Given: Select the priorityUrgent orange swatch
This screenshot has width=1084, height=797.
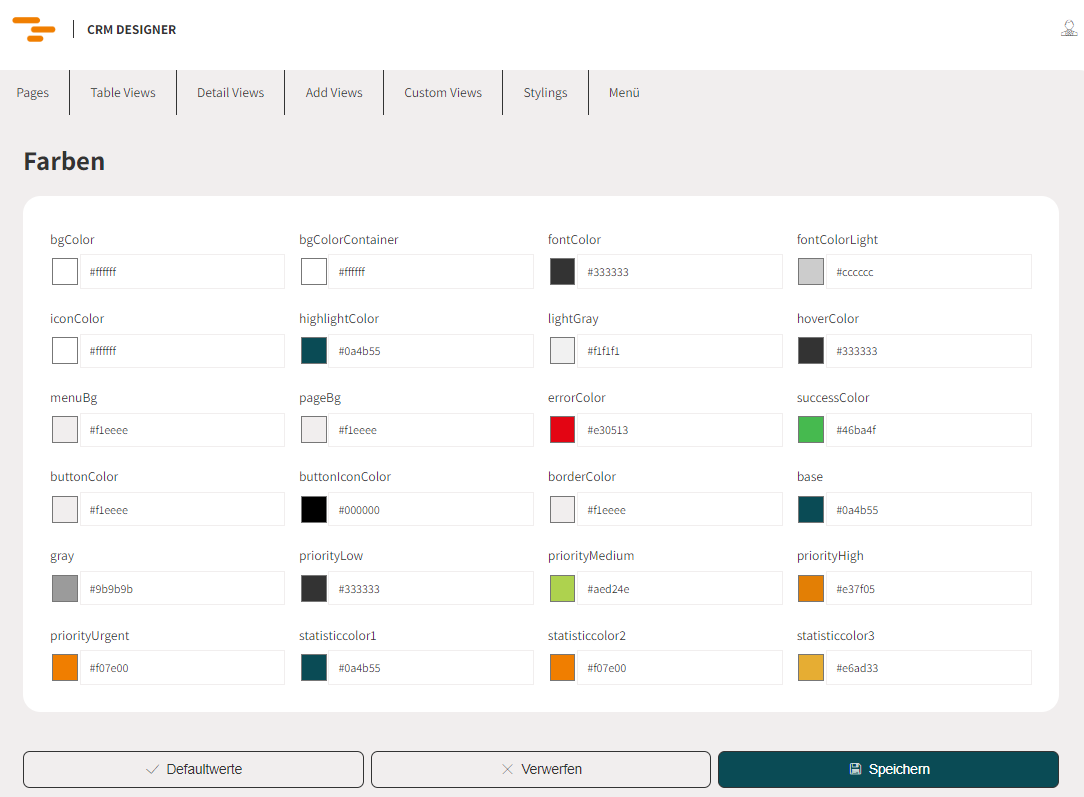Looking at the screenshot, I should point(65,668).
